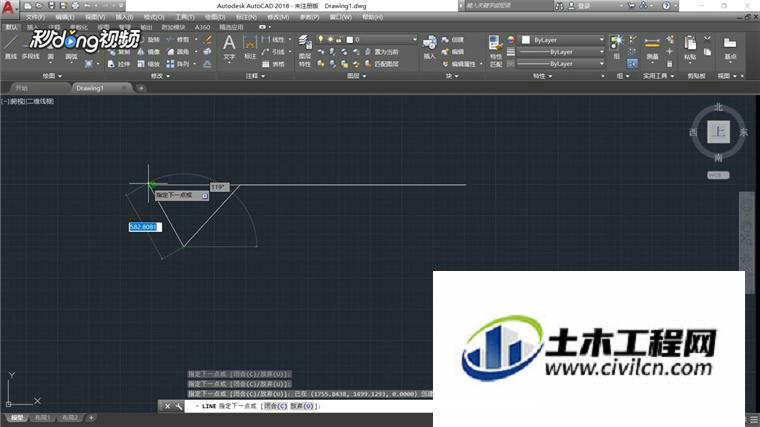The width and height of the screenshot is (760, 427).
Task: Click the search keyword input box
Action: 507,6
